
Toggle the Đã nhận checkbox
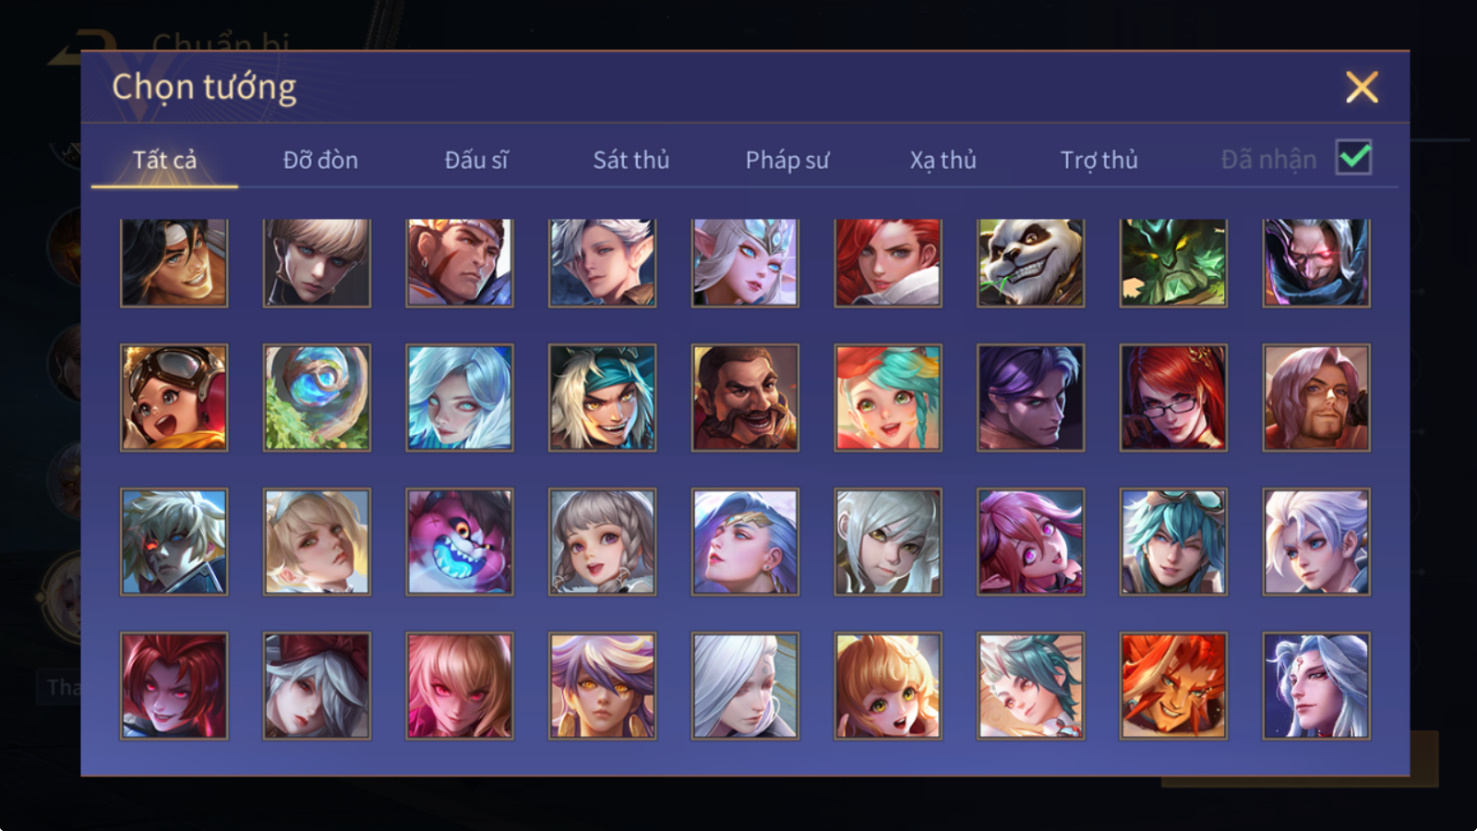[1354, 158]
